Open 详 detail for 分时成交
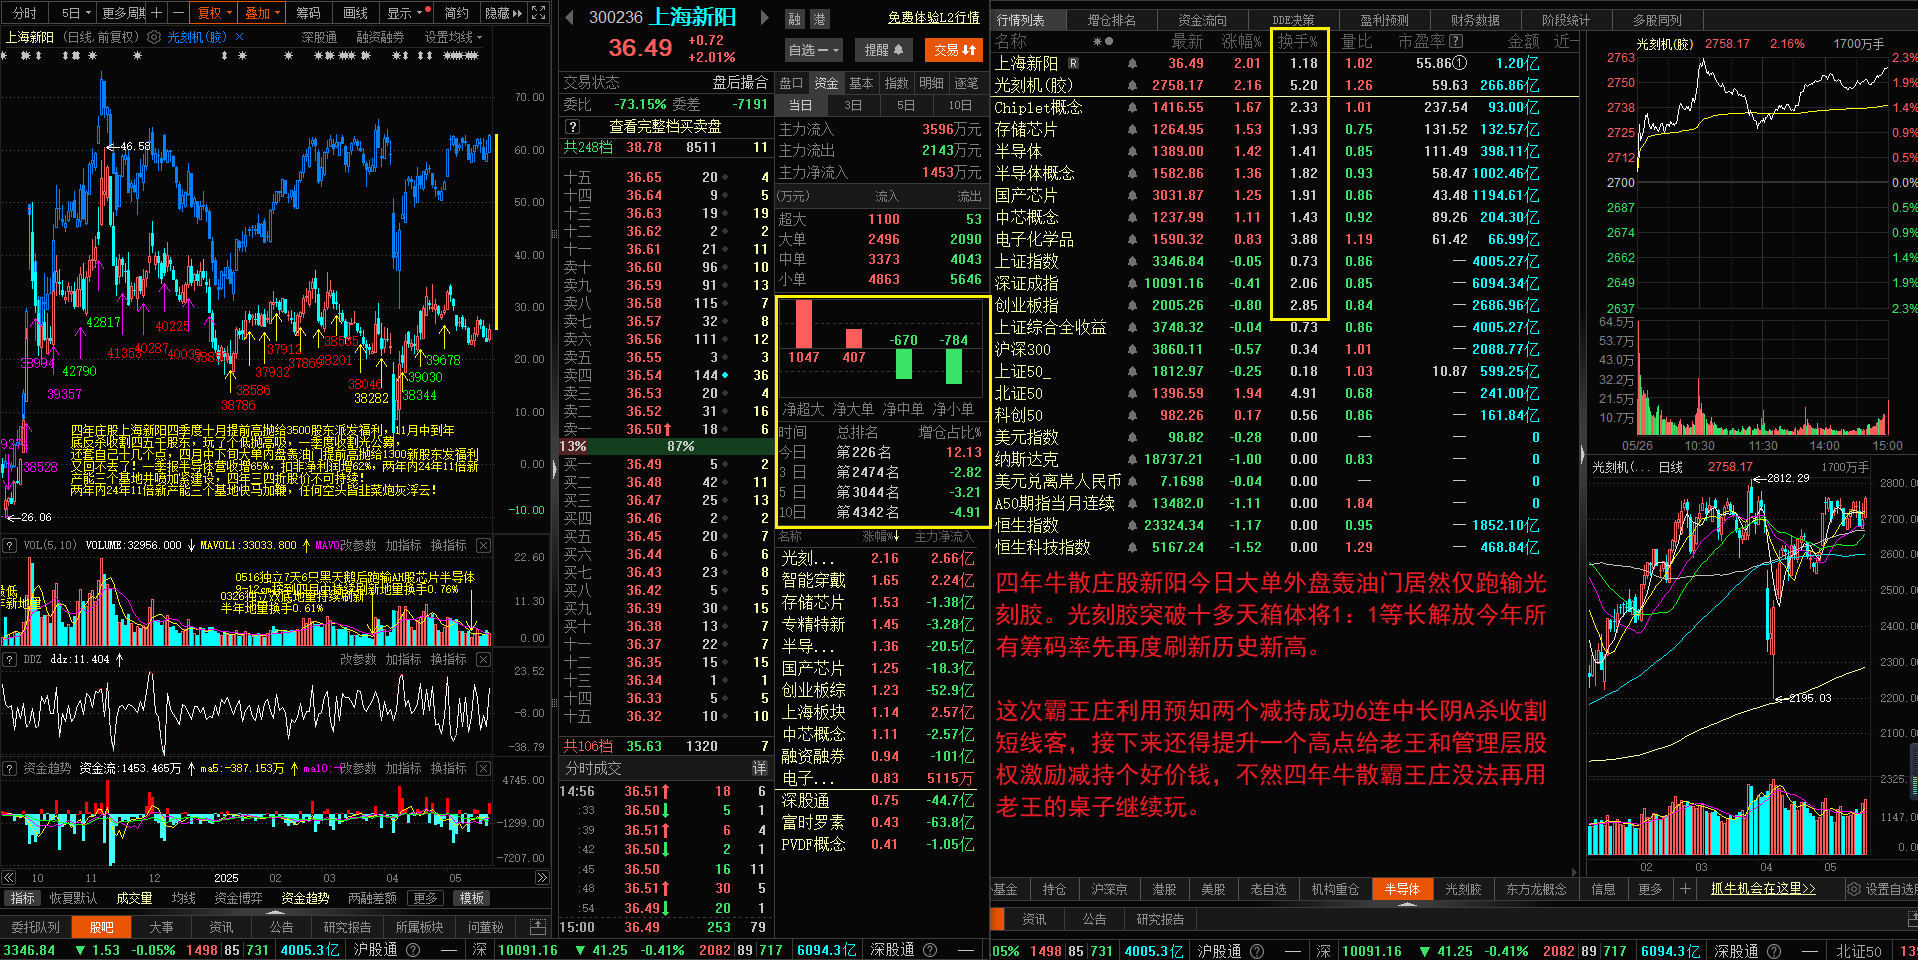This screenshot has width=1918, height=960. tap(759, 768)
